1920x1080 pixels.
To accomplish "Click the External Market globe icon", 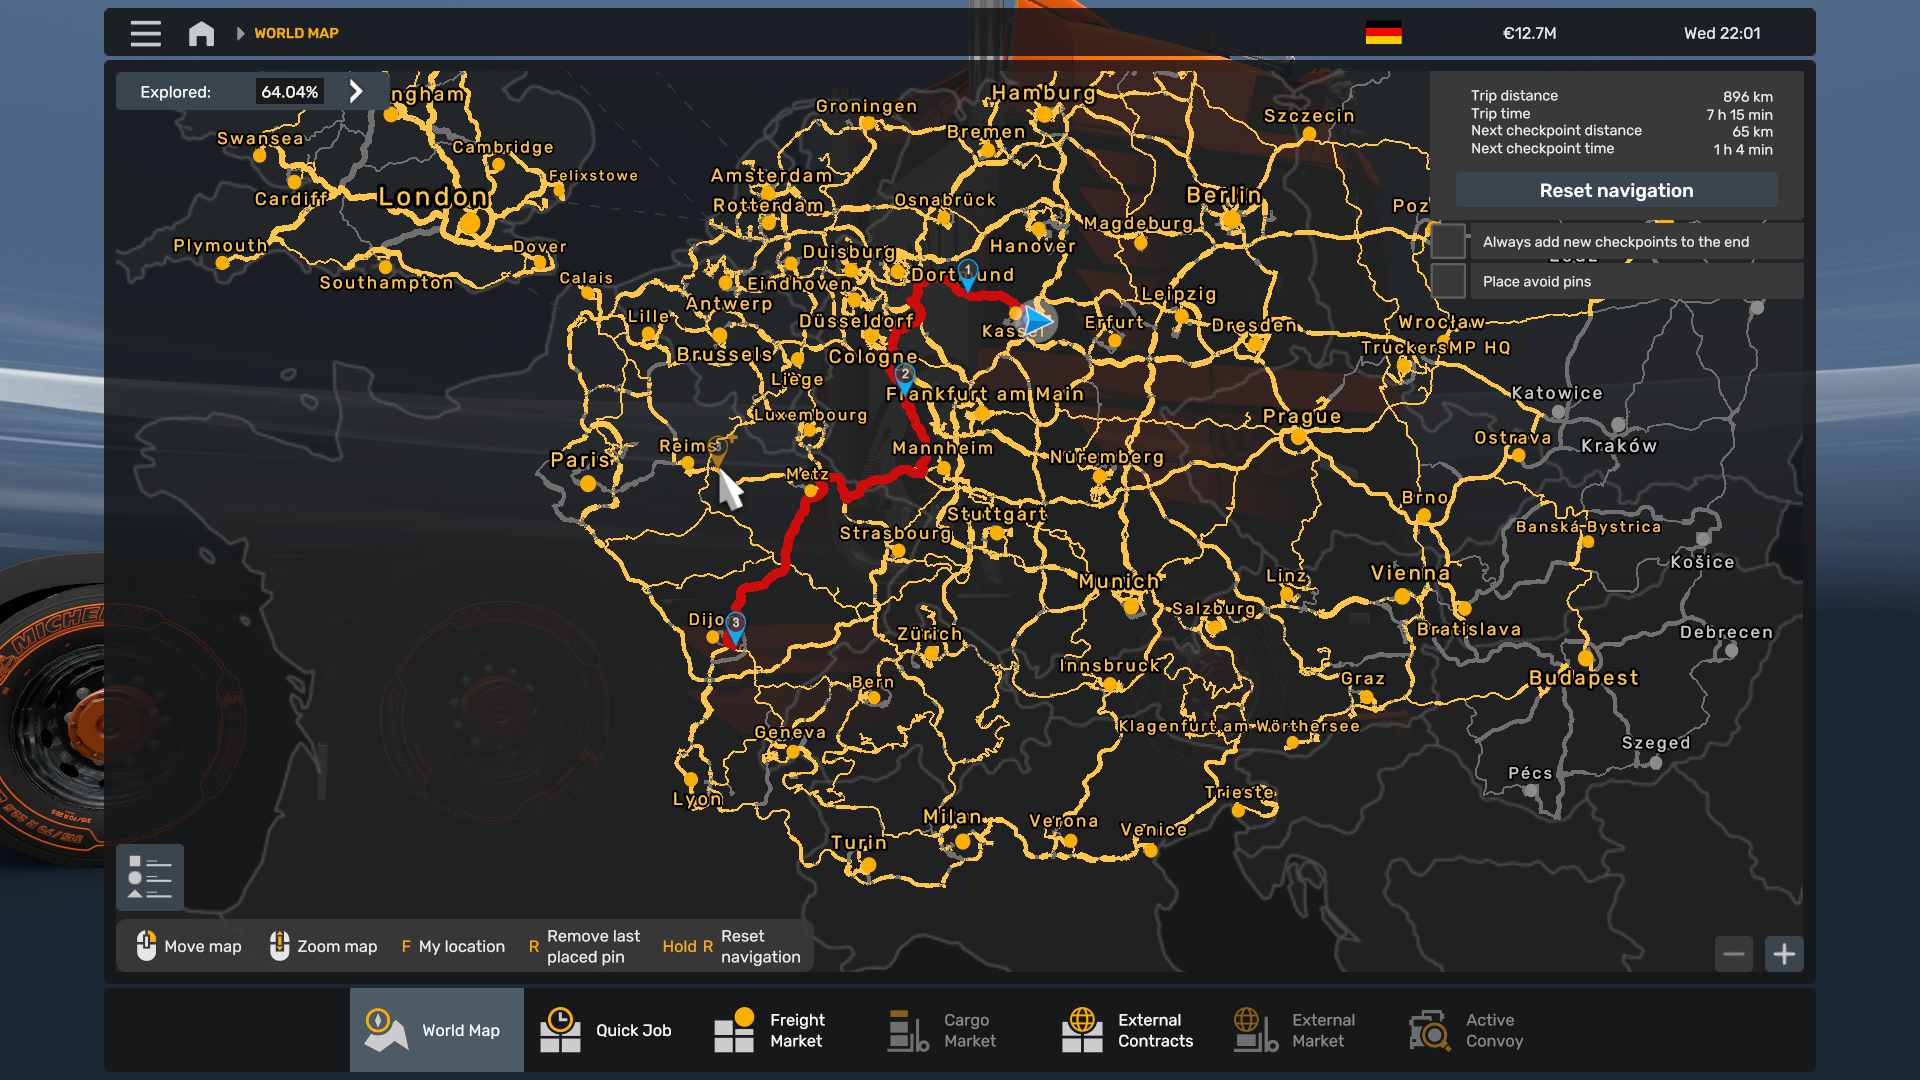I will coord(1256,1029).
